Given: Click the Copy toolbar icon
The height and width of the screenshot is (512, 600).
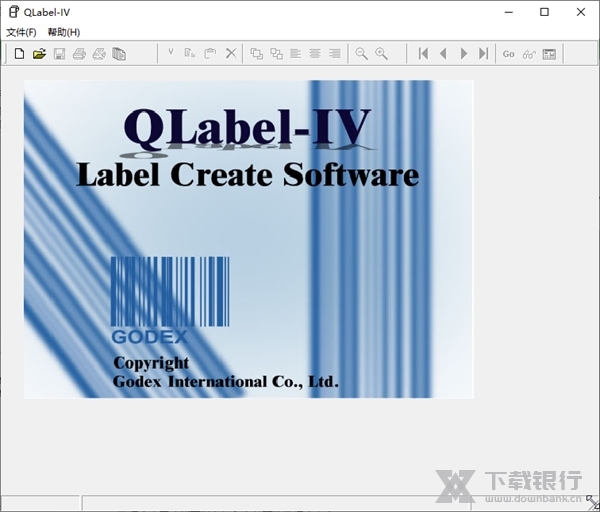Looking at the screenshot, I should coord(190,53).
